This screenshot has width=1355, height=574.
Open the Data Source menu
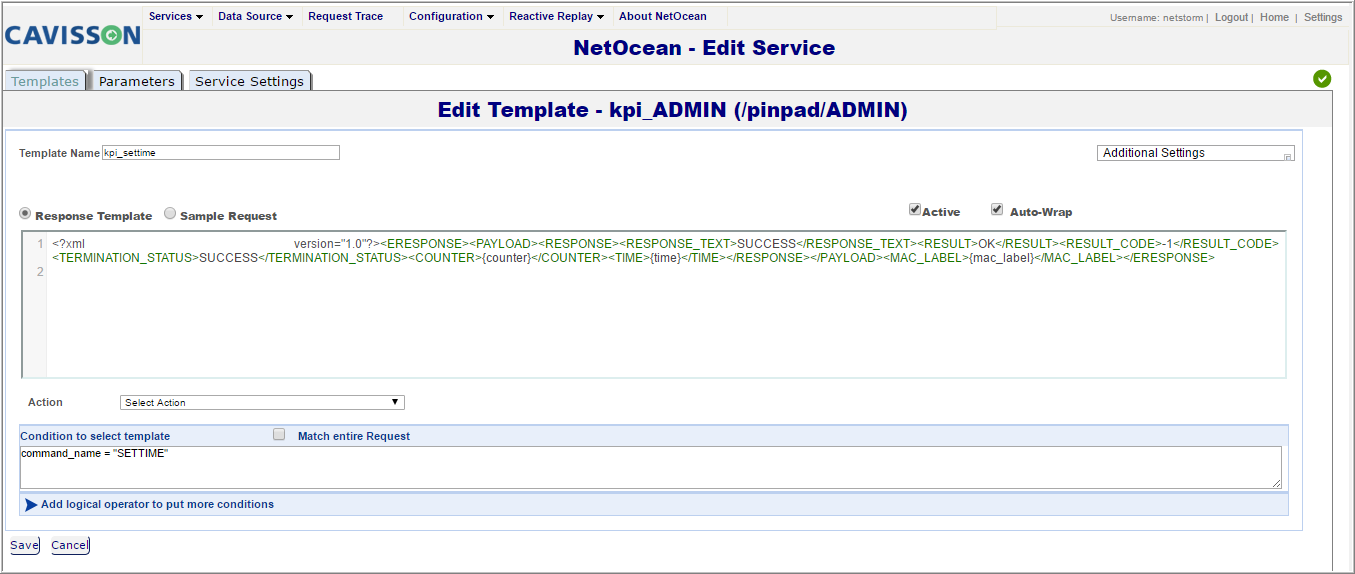coord(255,17)
